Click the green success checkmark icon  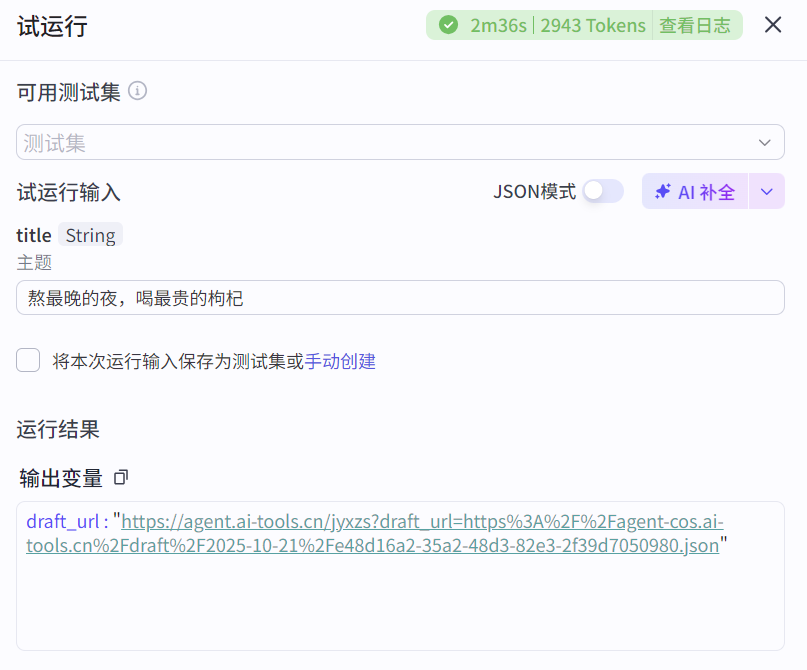point(449,25)
